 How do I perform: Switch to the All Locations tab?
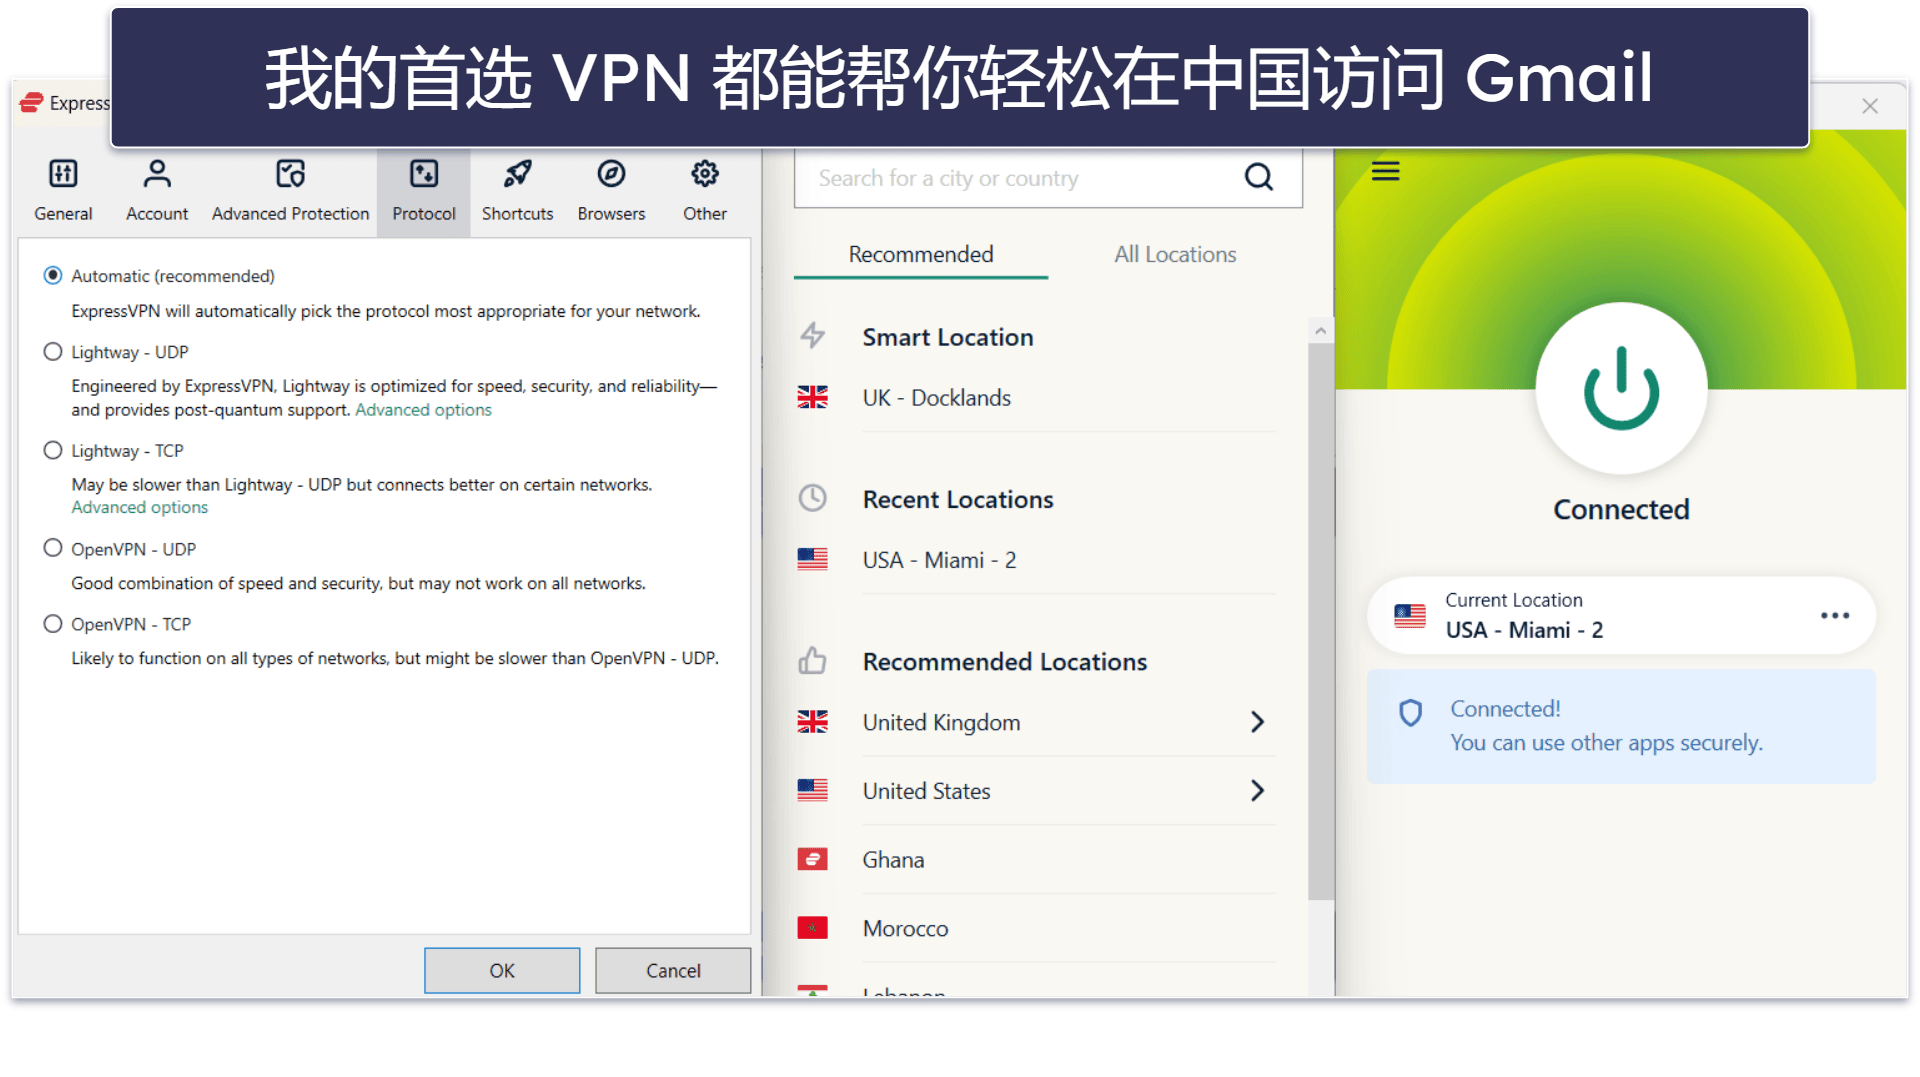[1175, 254]
